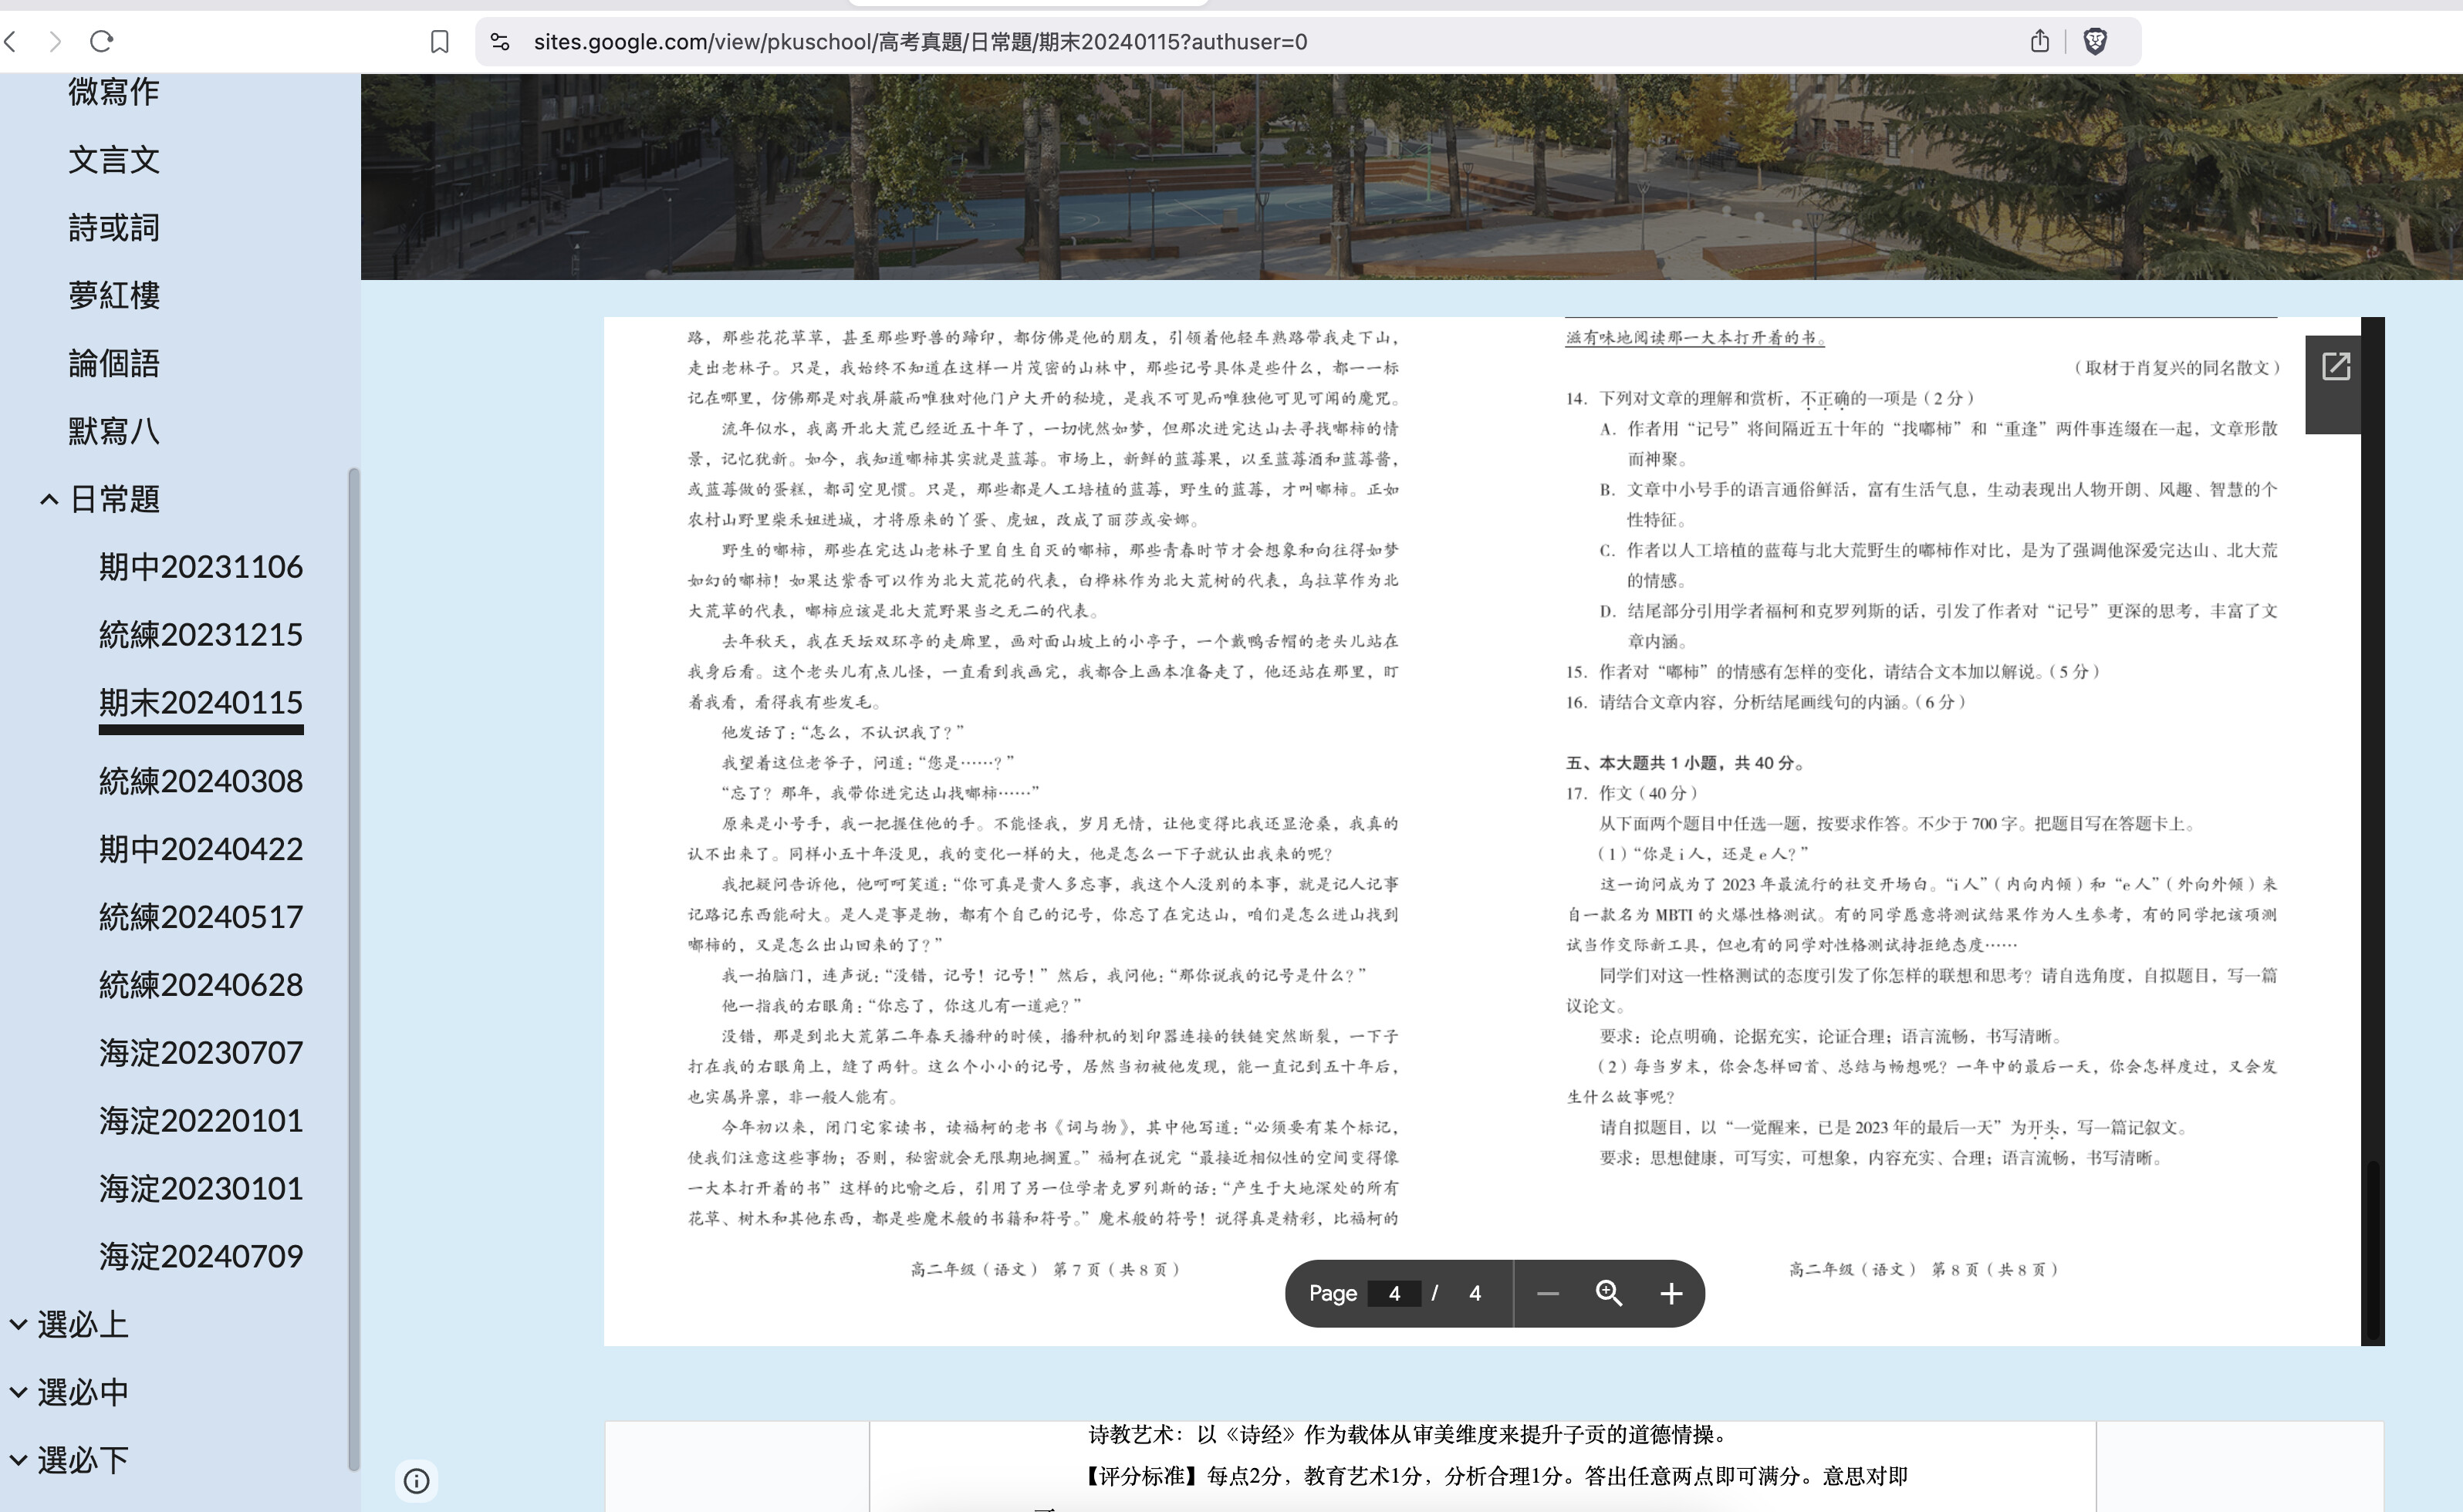Click the magnifier reset-zoom icon in the PDF toolbar
The height and width of the screenshot is (1512, 2463).
pyautogui.click(x=1608, y=1293)
